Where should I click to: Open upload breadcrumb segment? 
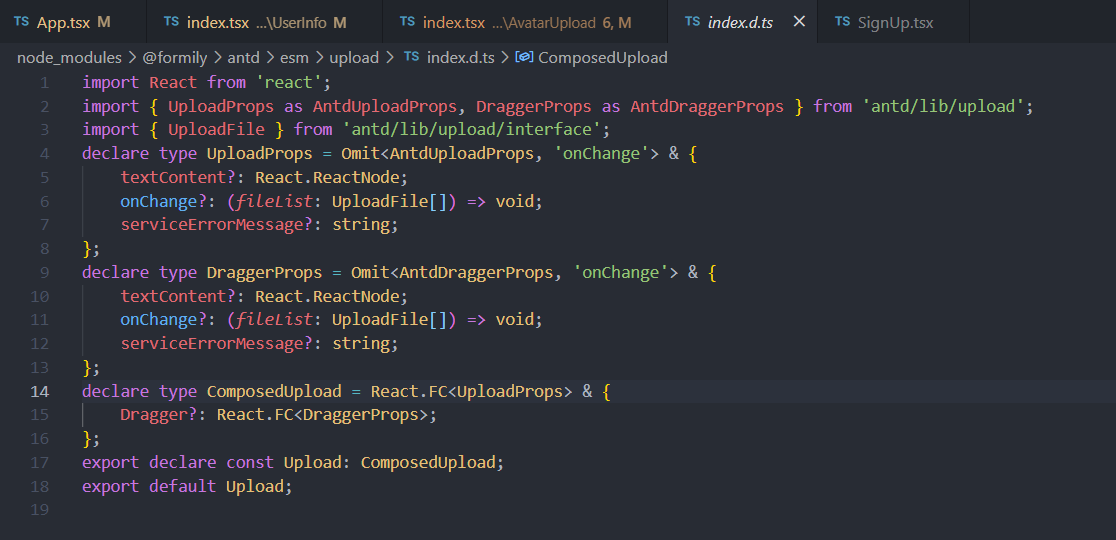click(x=354, y=58)
